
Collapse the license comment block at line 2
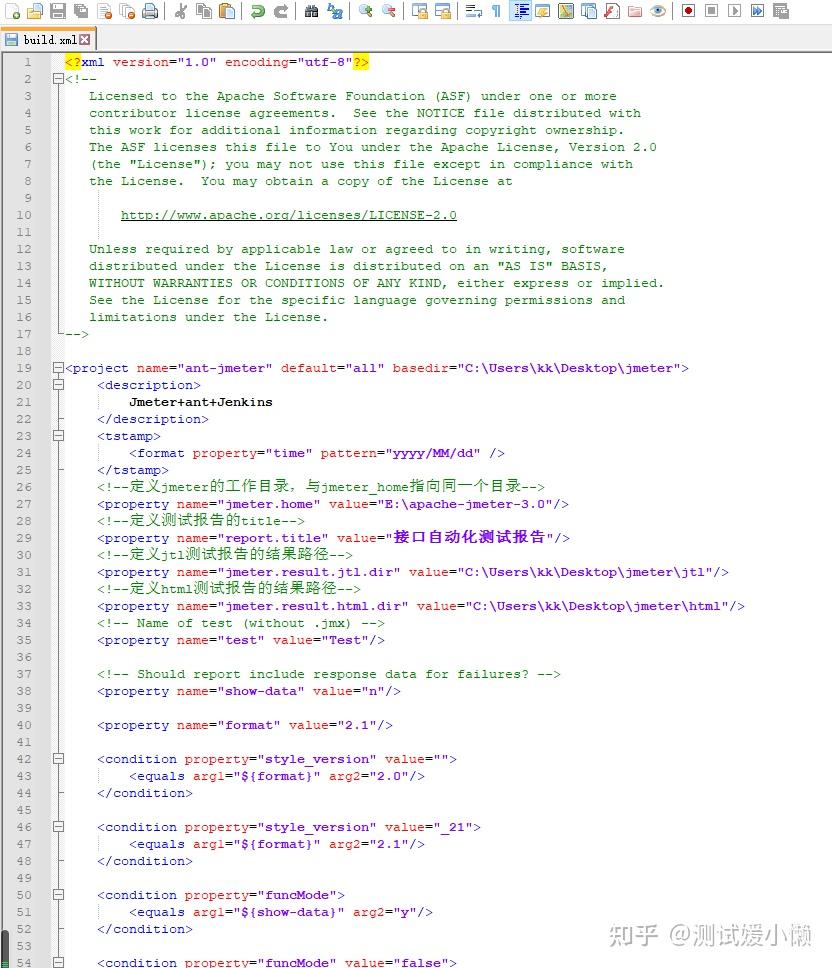[58, 78]
